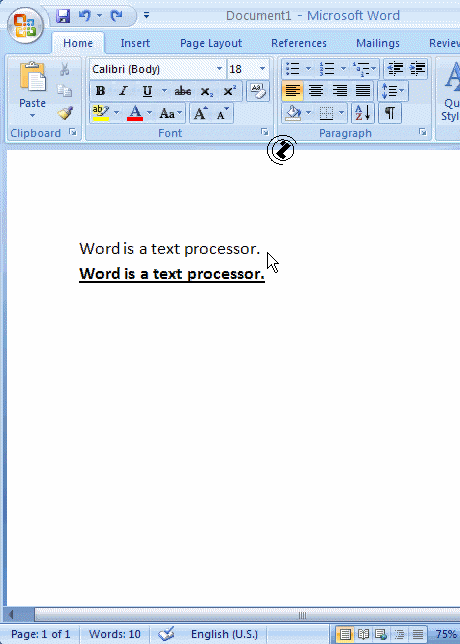Click English (U.S.) language indicator
The height and width of the screenshot is (644, 460).
coord(224,635)
